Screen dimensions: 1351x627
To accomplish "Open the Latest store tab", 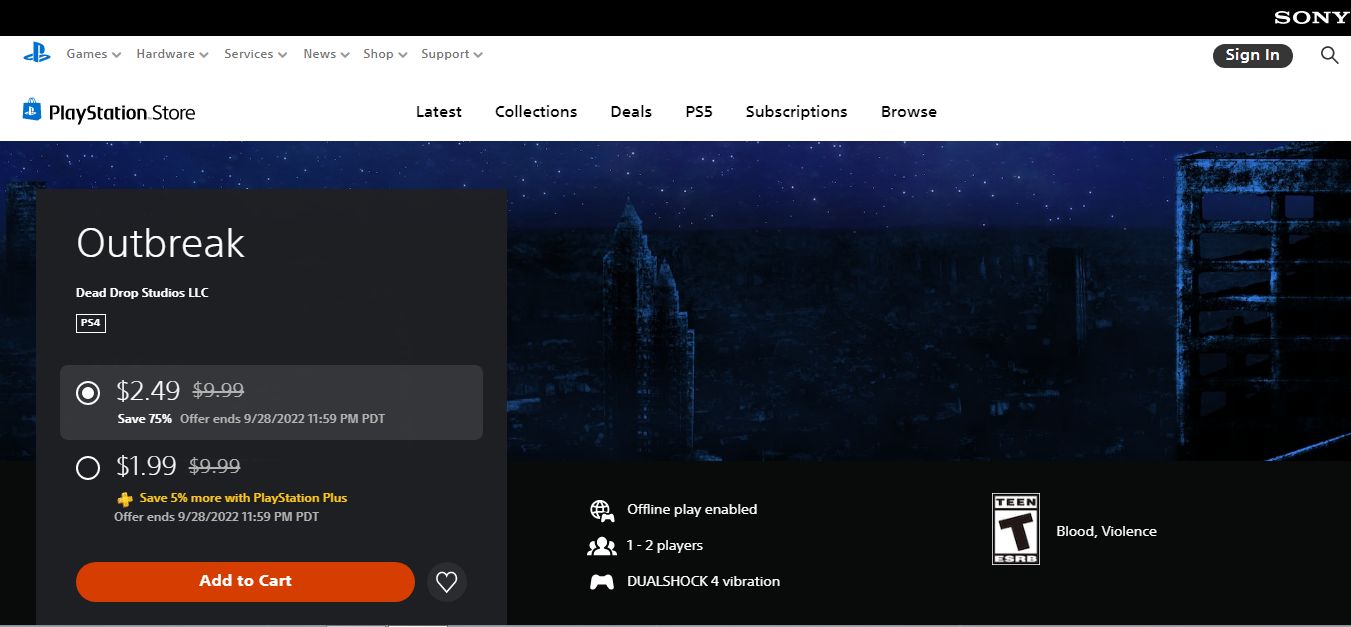I will (x=439, y=112).
